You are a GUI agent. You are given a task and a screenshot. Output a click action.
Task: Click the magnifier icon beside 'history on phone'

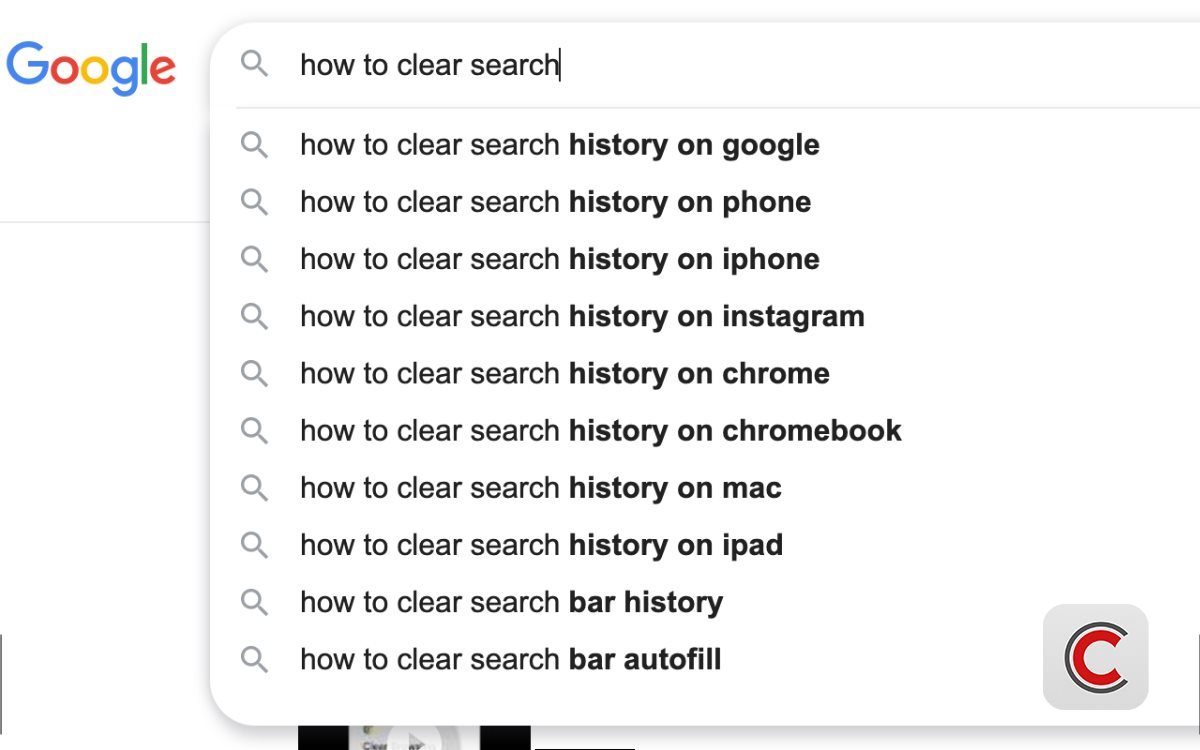pyautogui.click(x=255, y=202)
